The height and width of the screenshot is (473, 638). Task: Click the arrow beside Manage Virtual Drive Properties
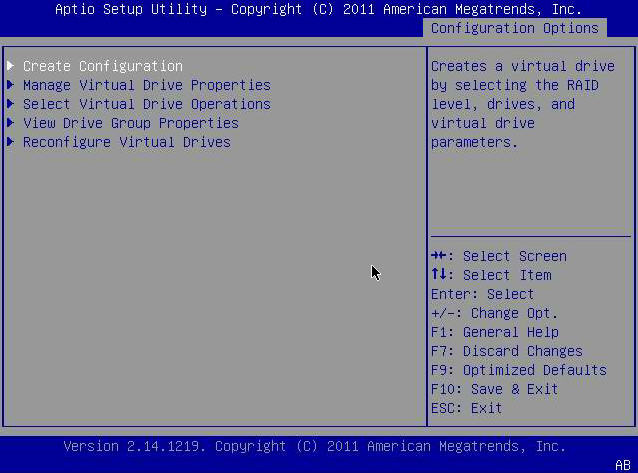coord(11,85)
